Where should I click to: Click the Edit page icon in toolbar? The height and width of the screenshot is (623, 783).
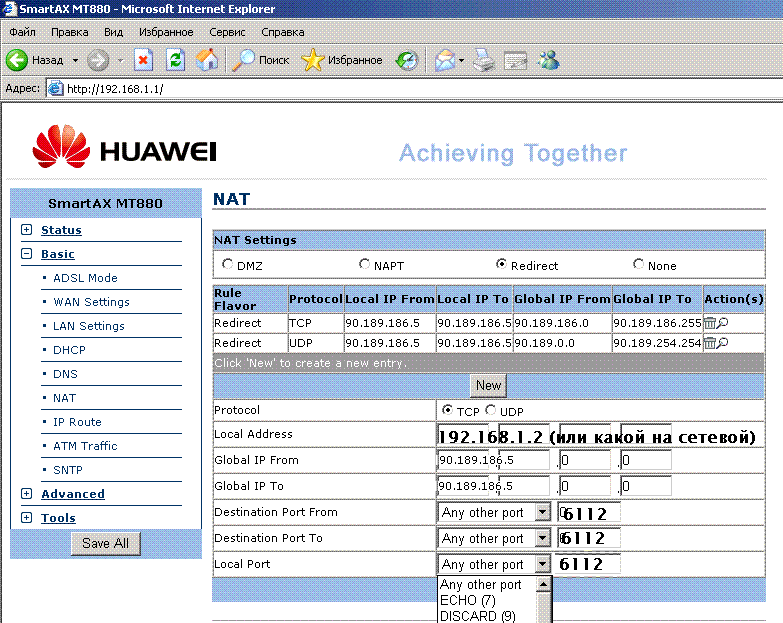516,61
